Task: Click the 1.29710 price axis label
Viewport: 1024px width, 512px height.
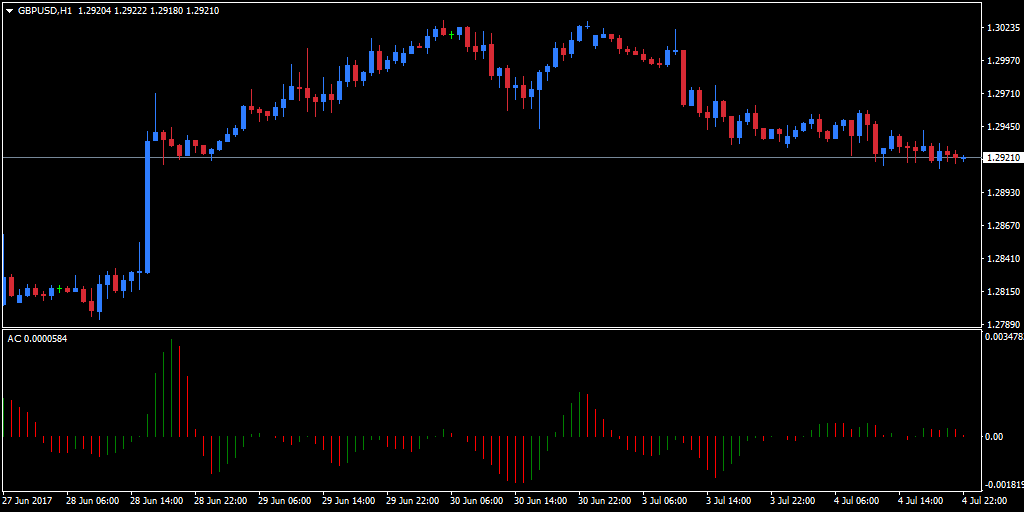Action: tap(1002, 94)
